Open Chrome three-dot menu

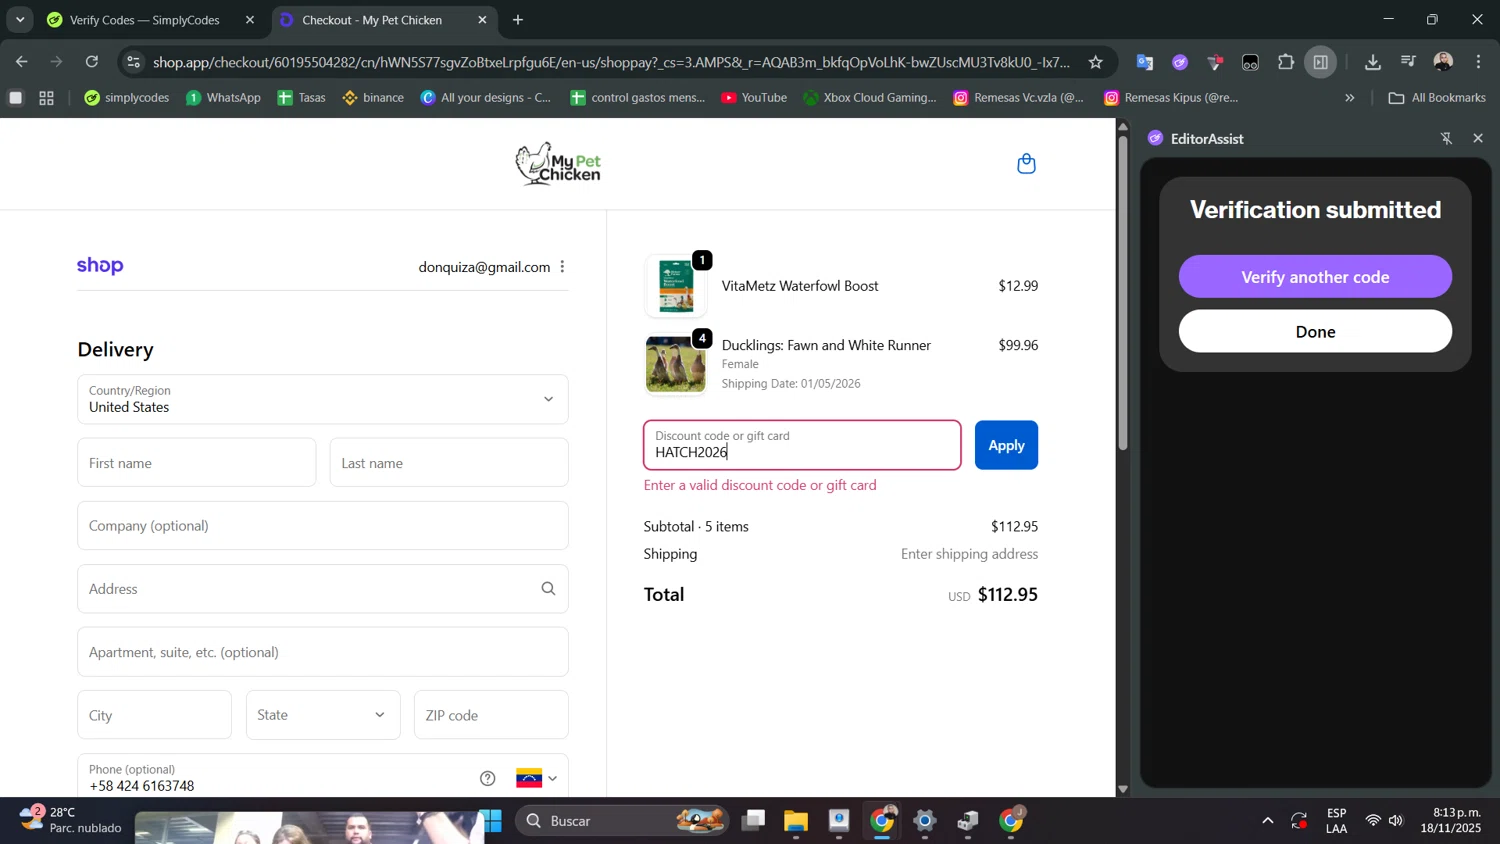[1478, 62]
